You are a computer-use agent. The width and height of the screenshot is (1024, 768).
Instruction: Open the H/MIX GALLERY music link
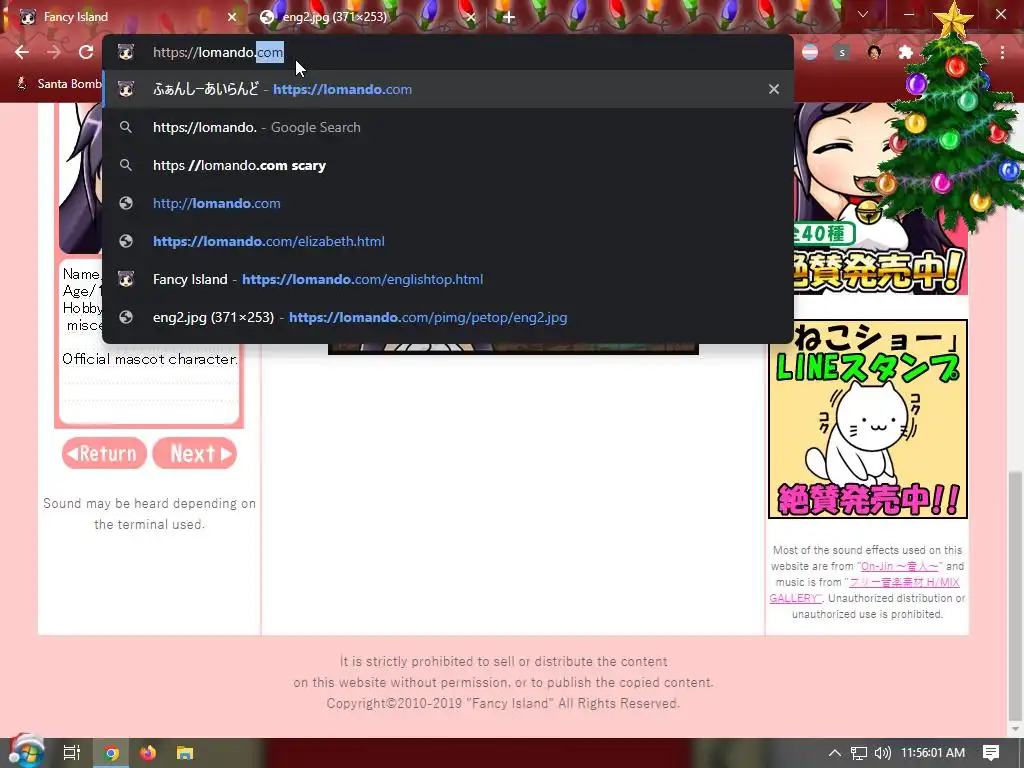(865, 590)
